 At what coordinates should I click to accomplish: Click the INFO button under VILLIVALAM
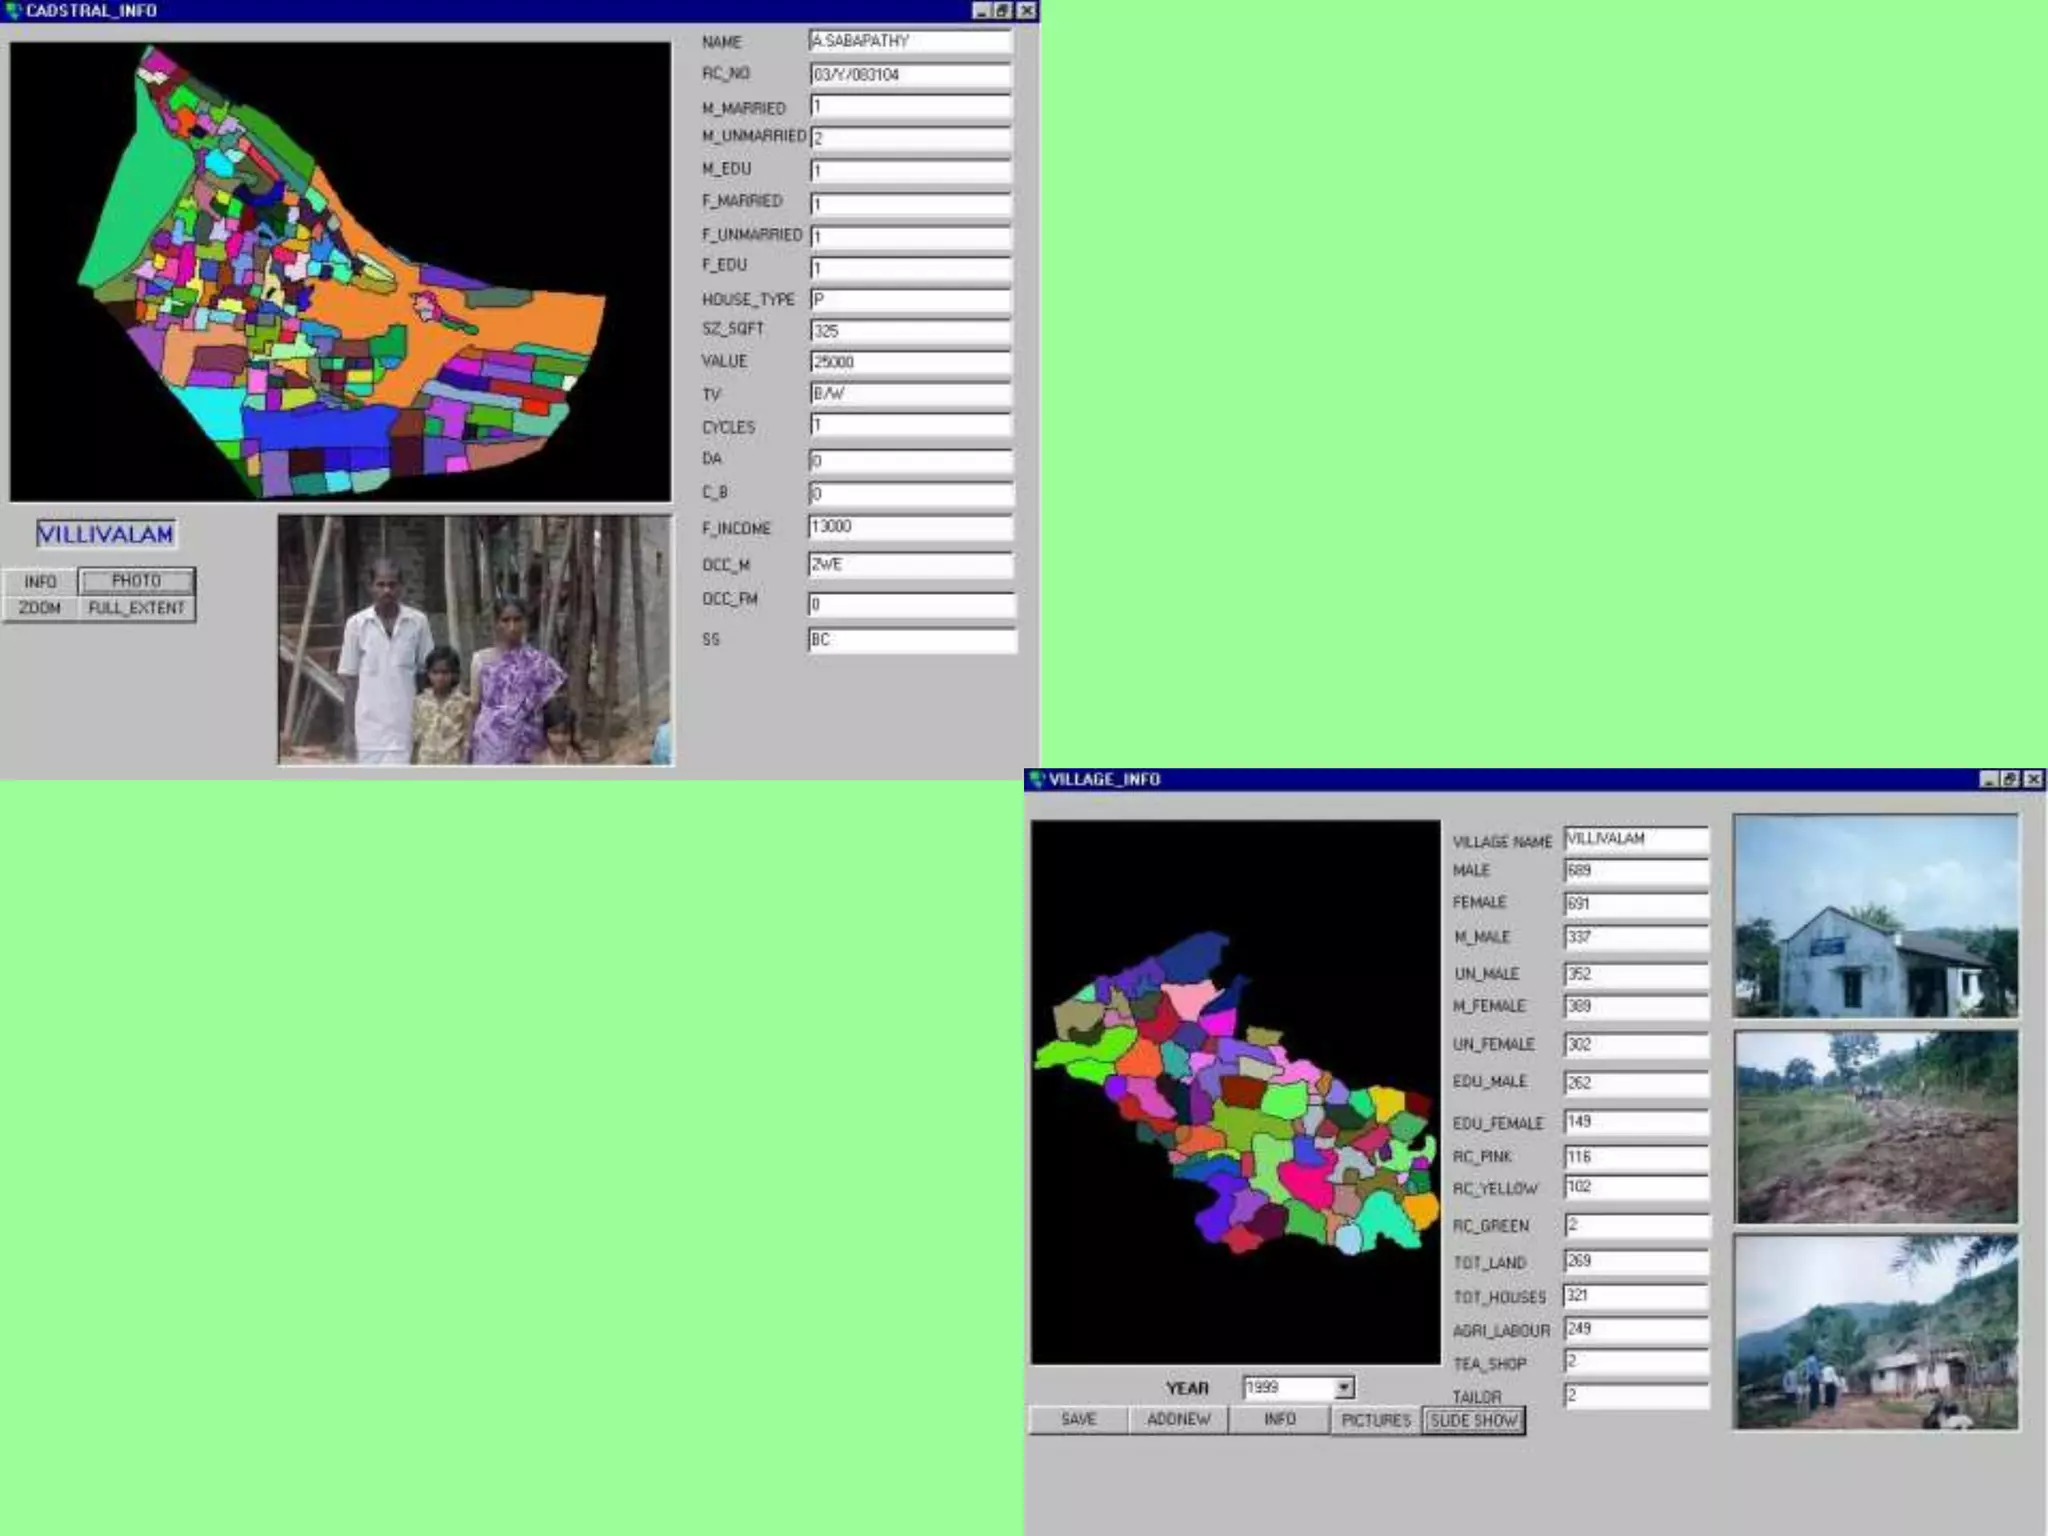click(x=40, y=581)
